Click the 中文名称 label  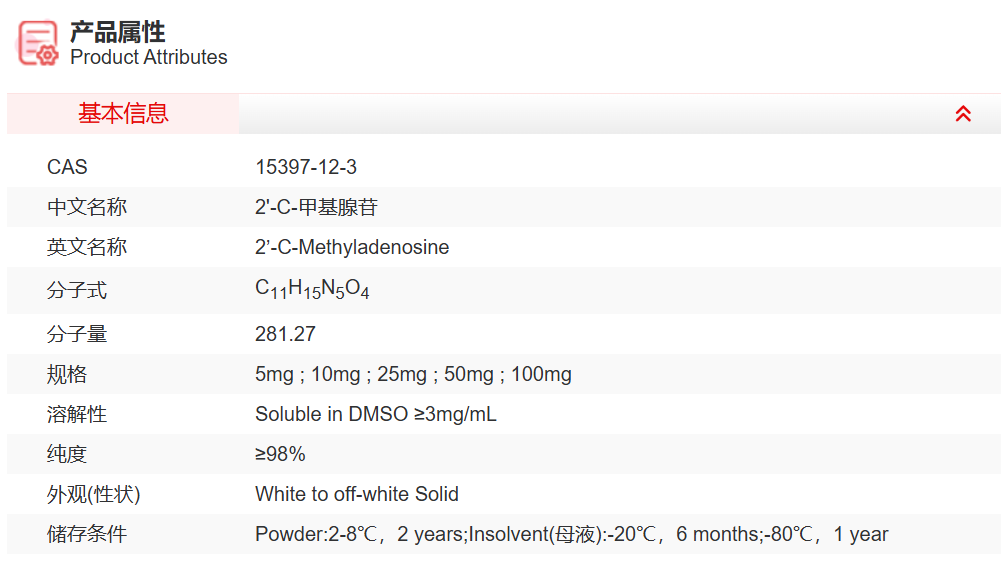point(87,207)
